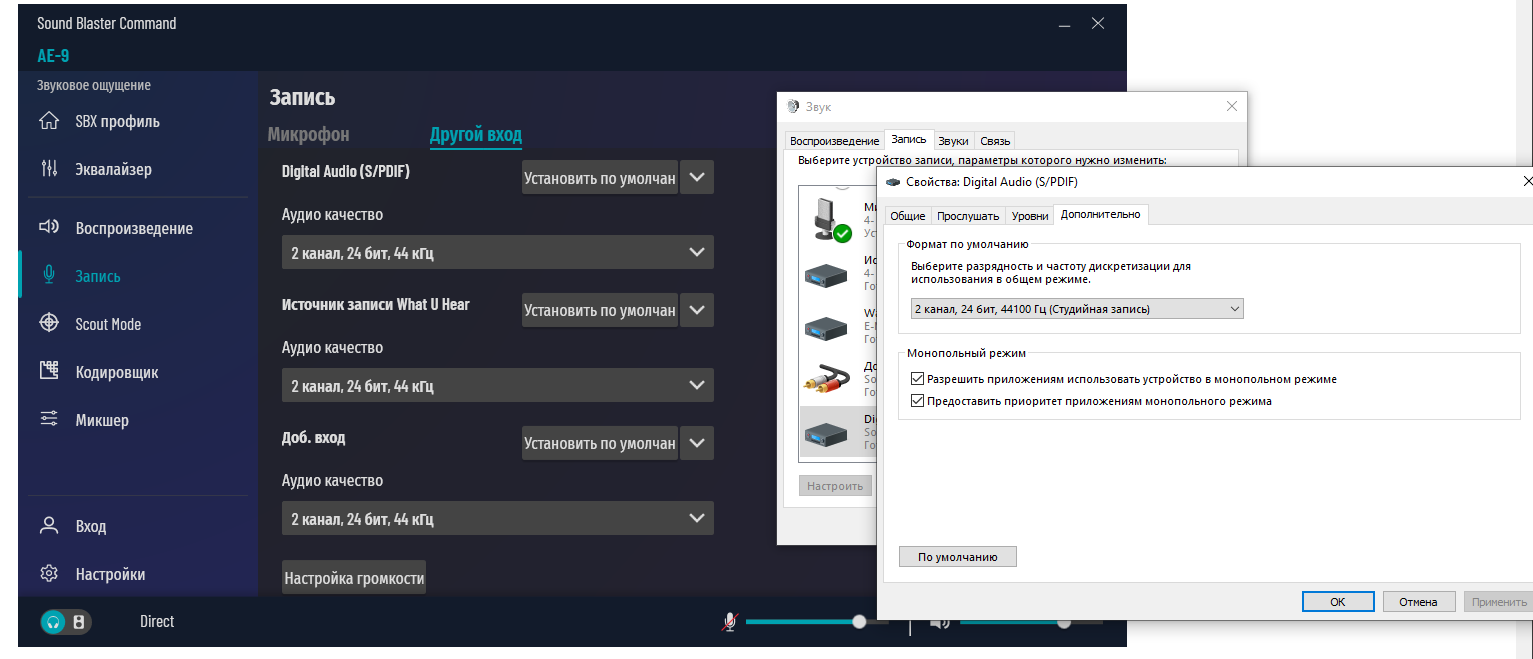Expand arrow next to What U Hear default button
1533x659 pixels.
698,310
